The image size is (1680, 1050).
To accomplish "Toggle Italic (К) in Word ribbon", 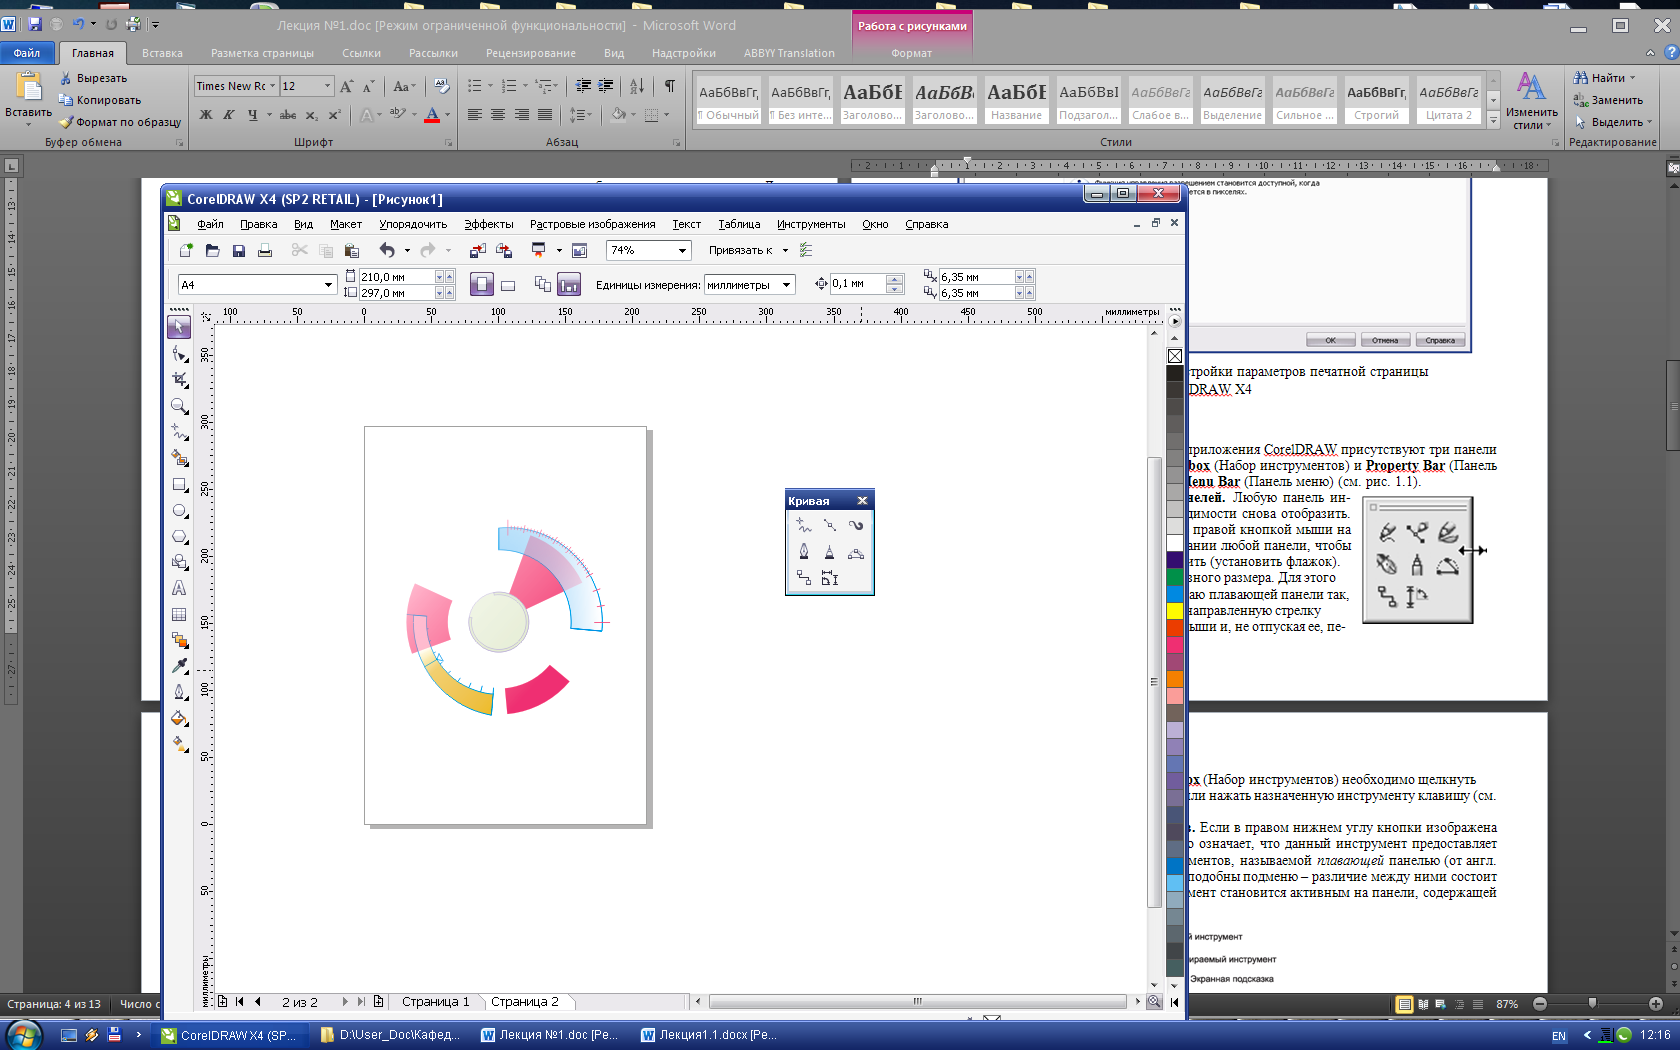I will tap(229, 115).
